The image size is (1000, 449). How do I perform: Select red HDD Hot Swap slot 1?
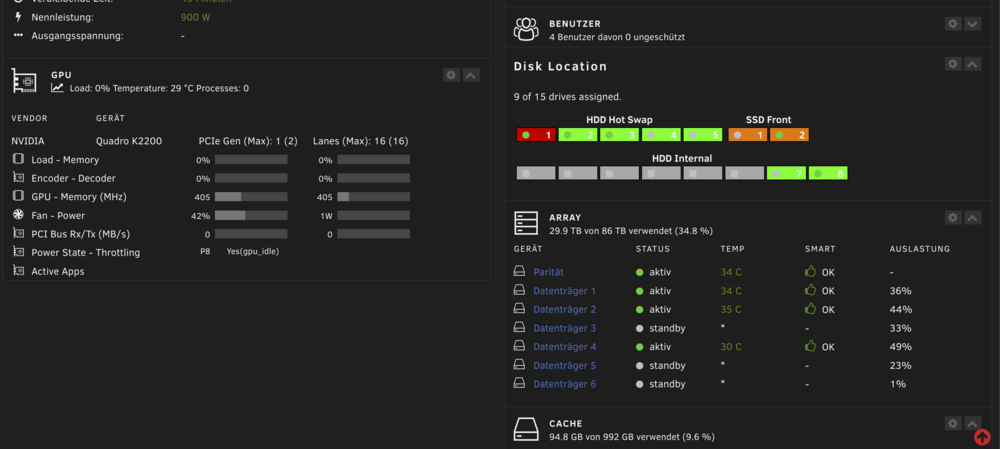tap(536, 135)
